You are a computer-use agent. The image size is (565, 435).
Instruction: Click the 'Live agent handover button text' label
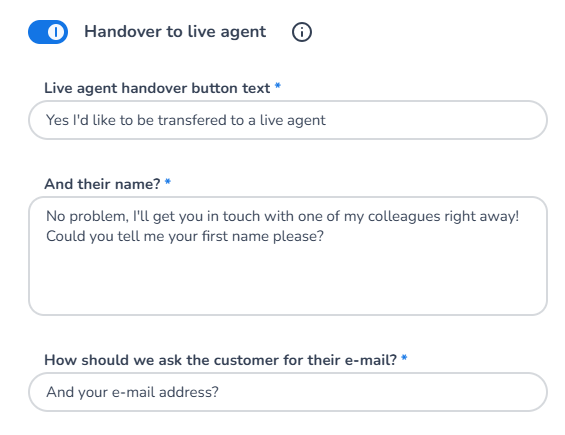[x=157, y=88]
